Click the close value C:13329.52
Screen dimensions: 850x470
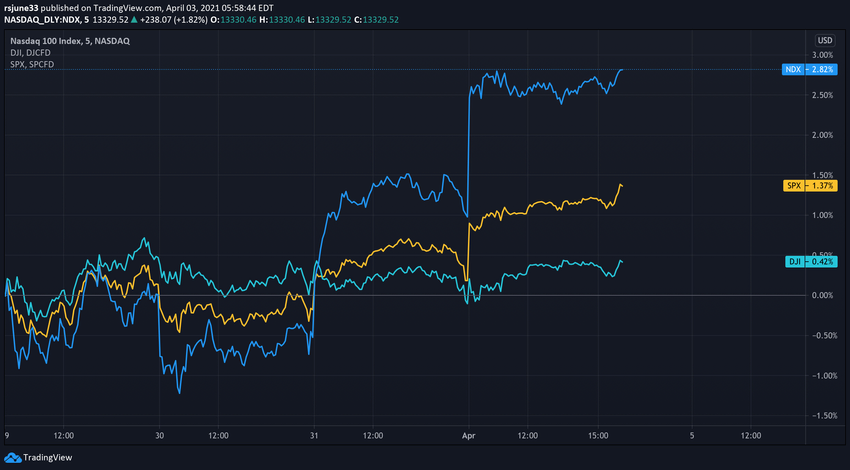tap(376, 20)
